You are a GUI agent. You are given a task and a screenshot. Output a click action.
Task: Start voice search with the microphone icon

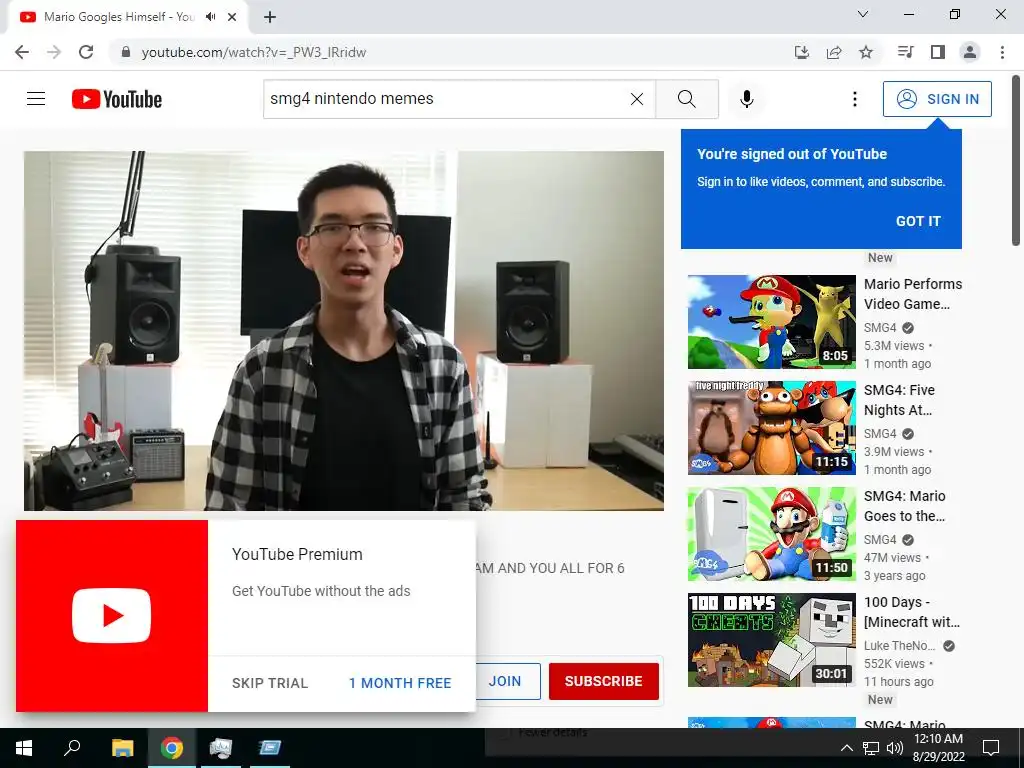746,99
